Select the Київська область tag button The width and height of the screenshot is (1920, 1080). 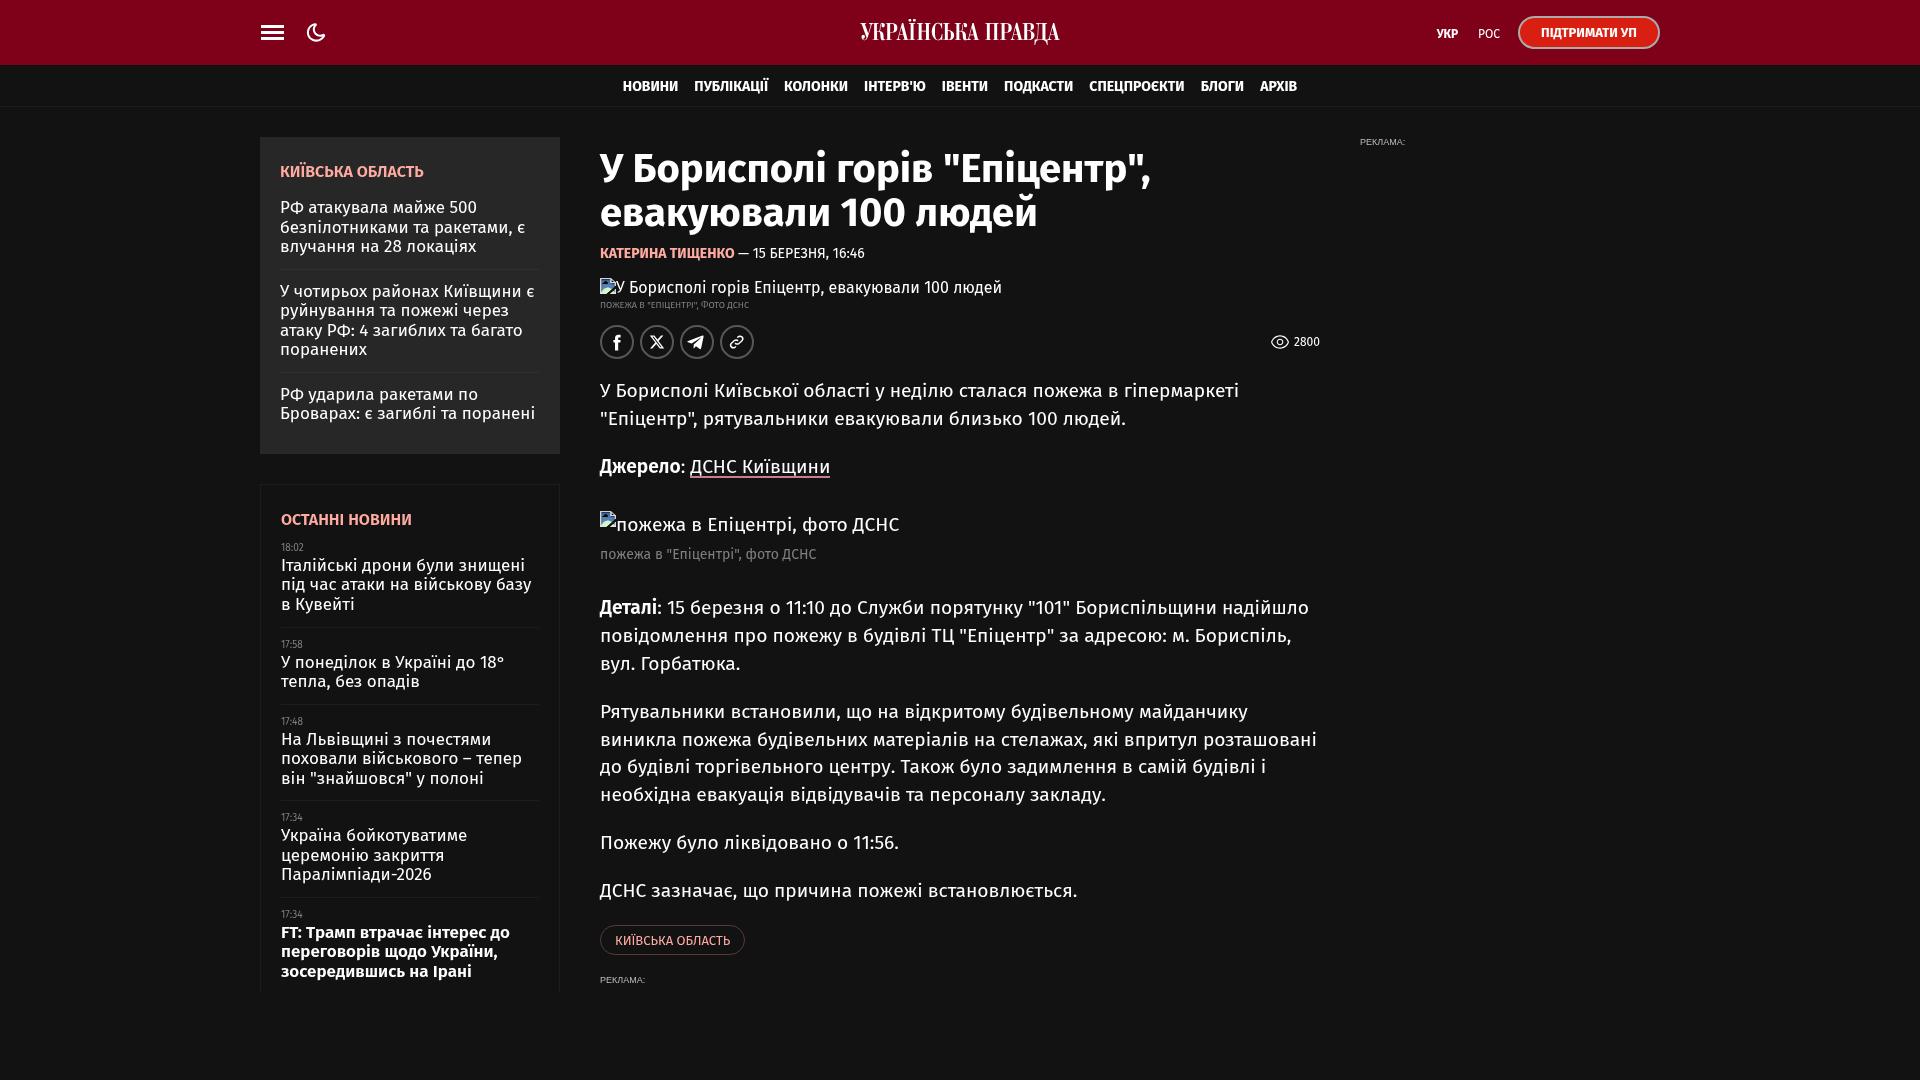[672, 940]
